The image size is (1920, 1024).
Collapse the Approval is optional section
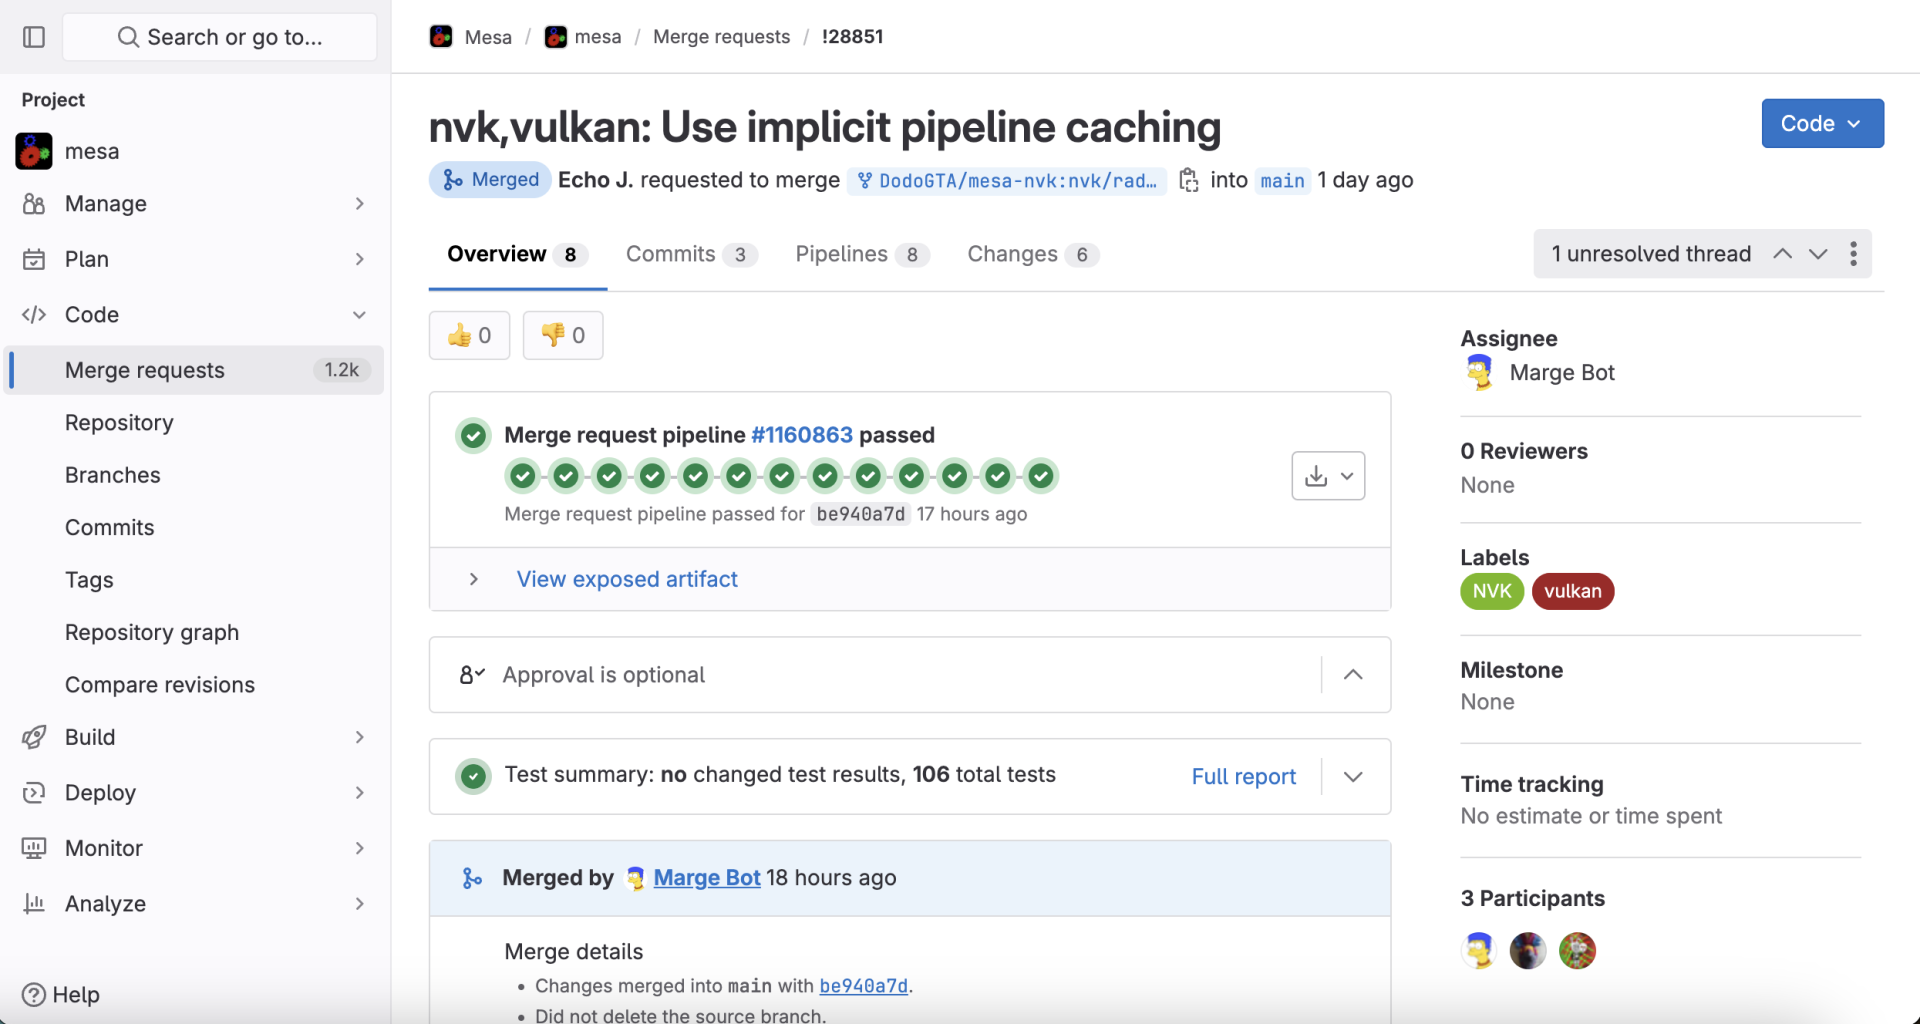coord(1353,675)
